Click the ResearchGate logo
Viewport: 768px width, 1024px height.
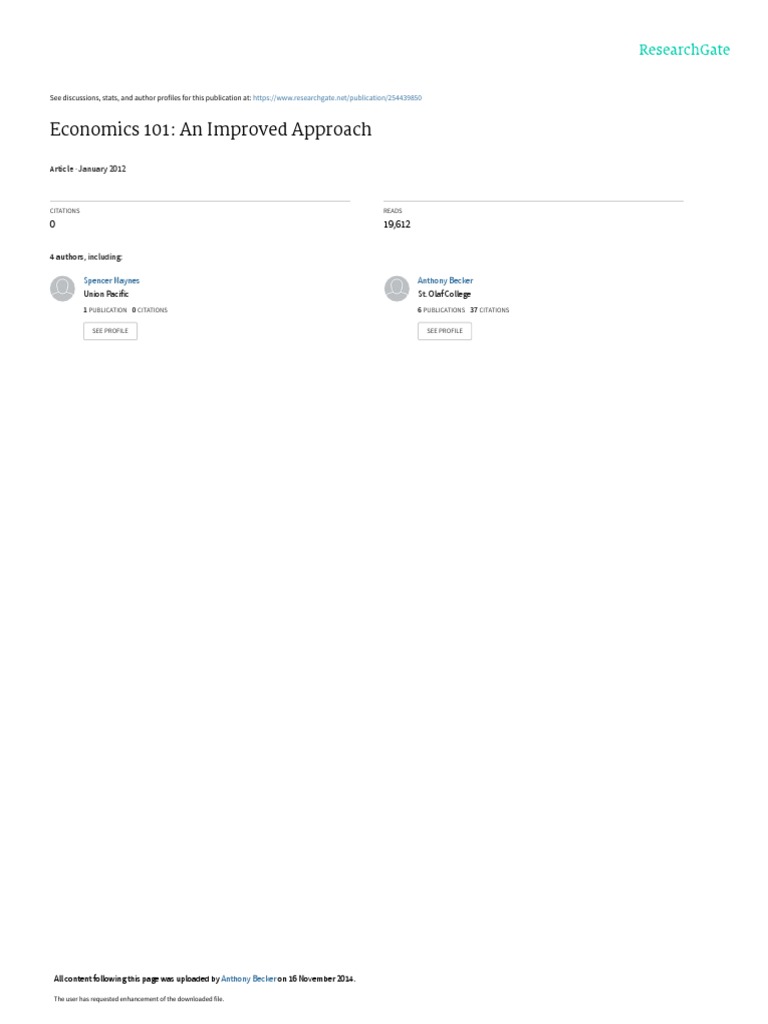(684, 50)
